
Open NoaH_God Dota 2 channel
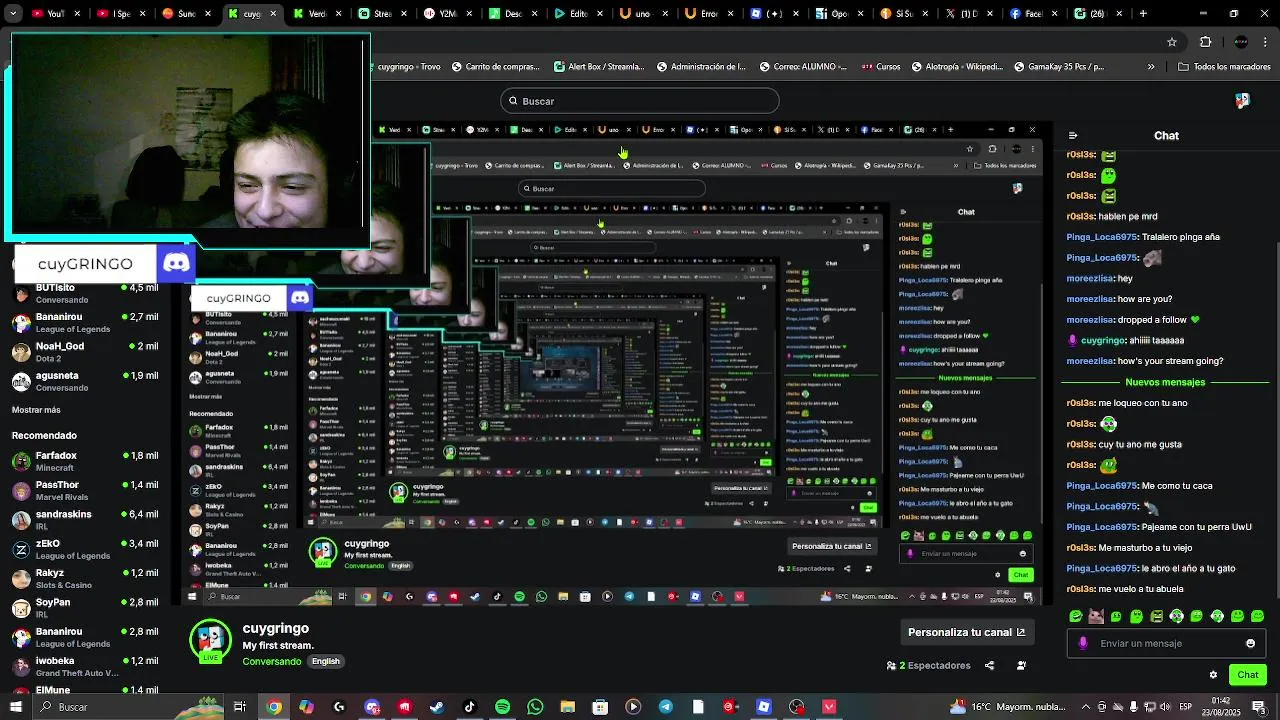[x=83, y=352]
